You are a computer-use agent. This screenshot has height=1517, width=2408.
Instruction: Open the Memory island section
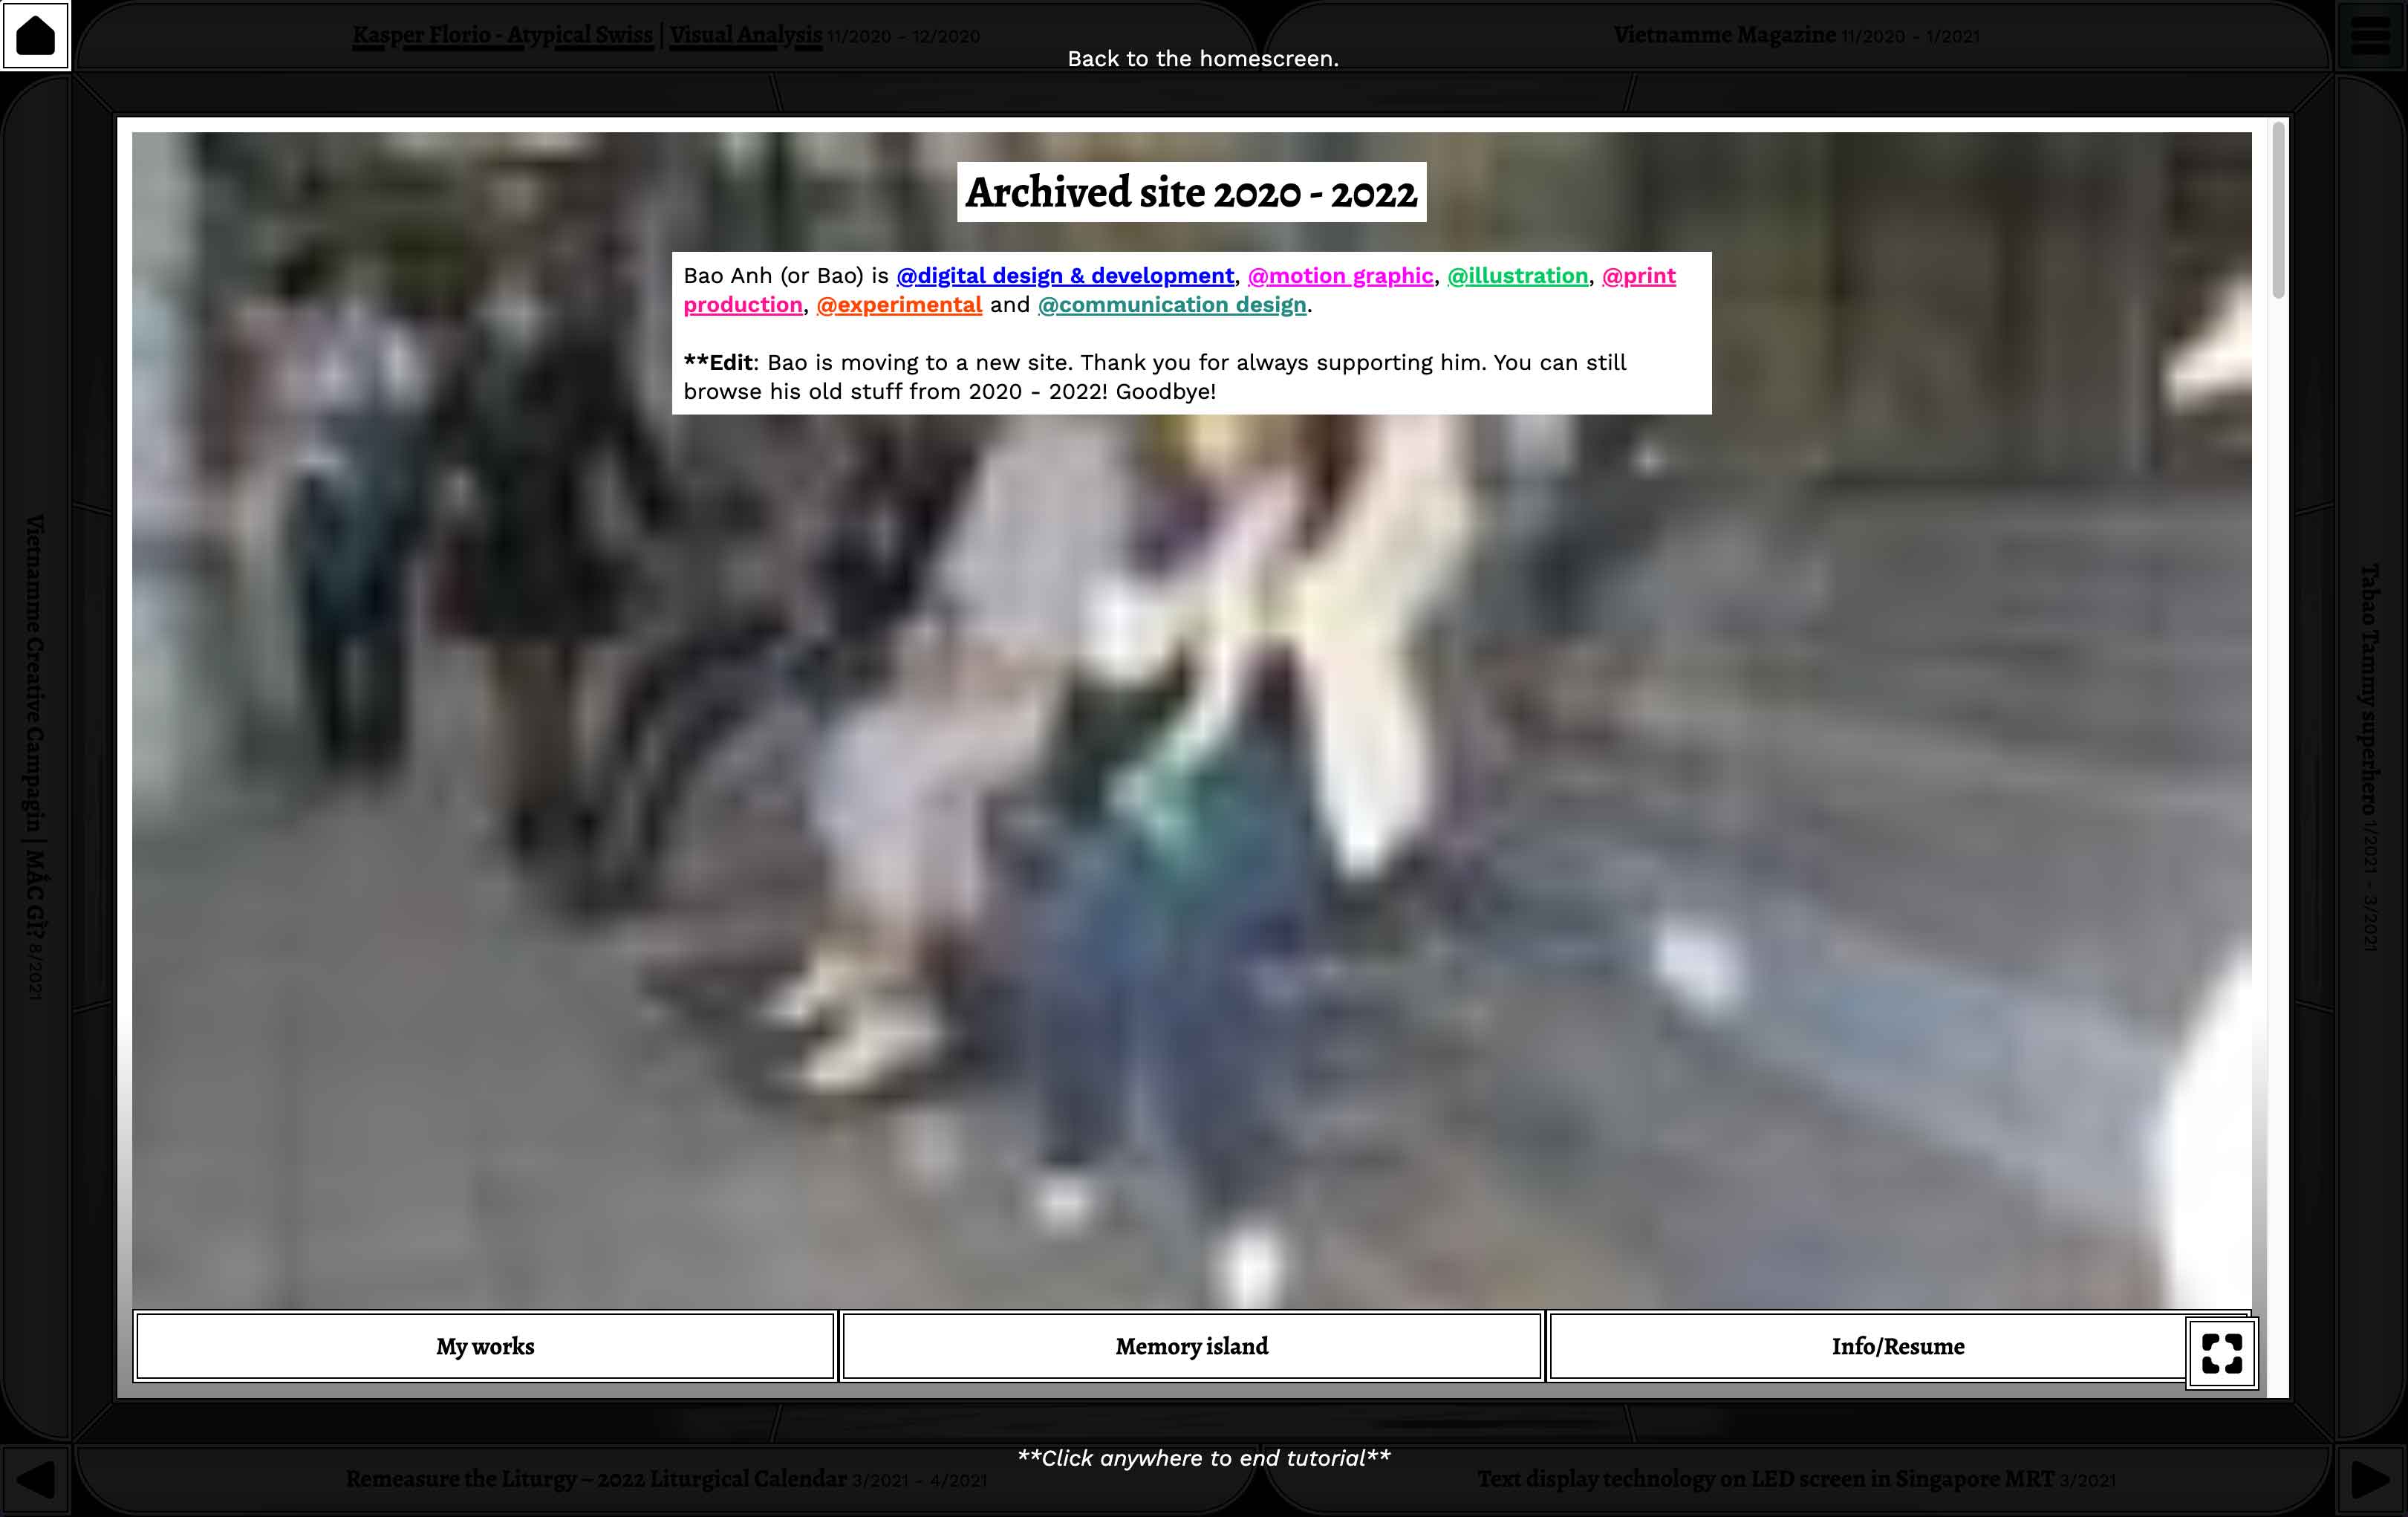[x=1191, y=1347]
